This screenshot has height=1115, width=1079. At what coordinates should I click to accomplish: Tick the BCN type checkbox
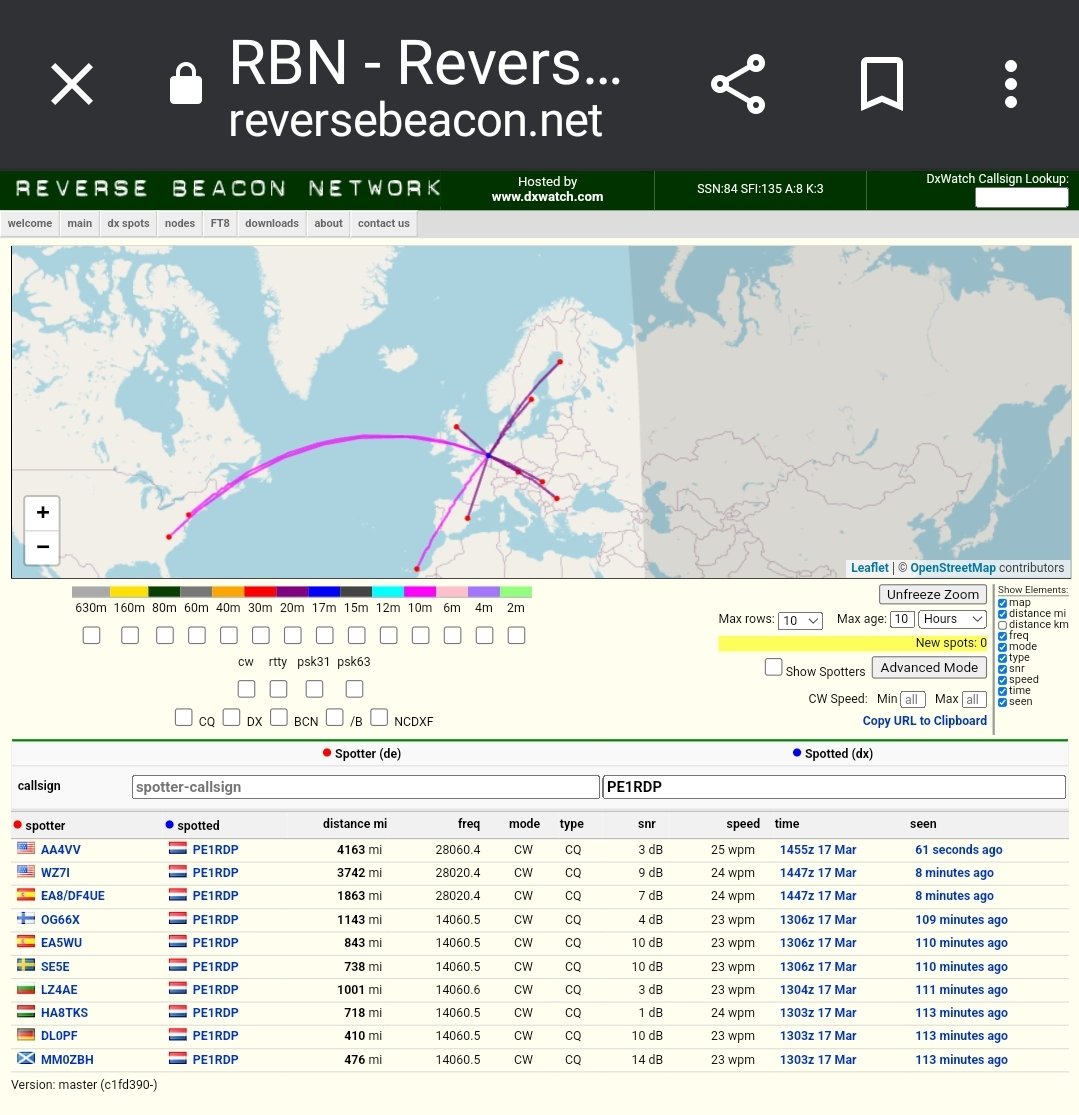tap(279, 717)
